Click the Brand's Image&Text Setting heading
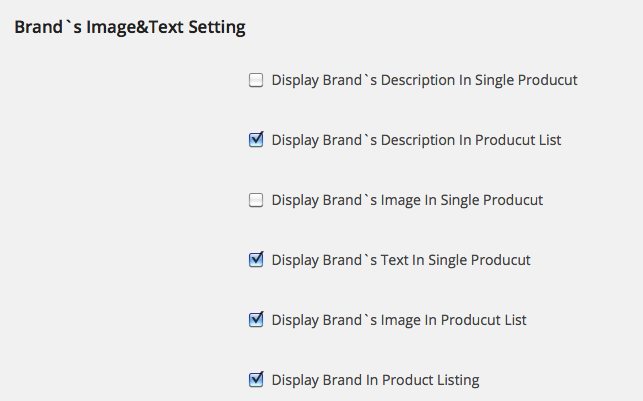643x401 pixels. [x=129, y=28]
